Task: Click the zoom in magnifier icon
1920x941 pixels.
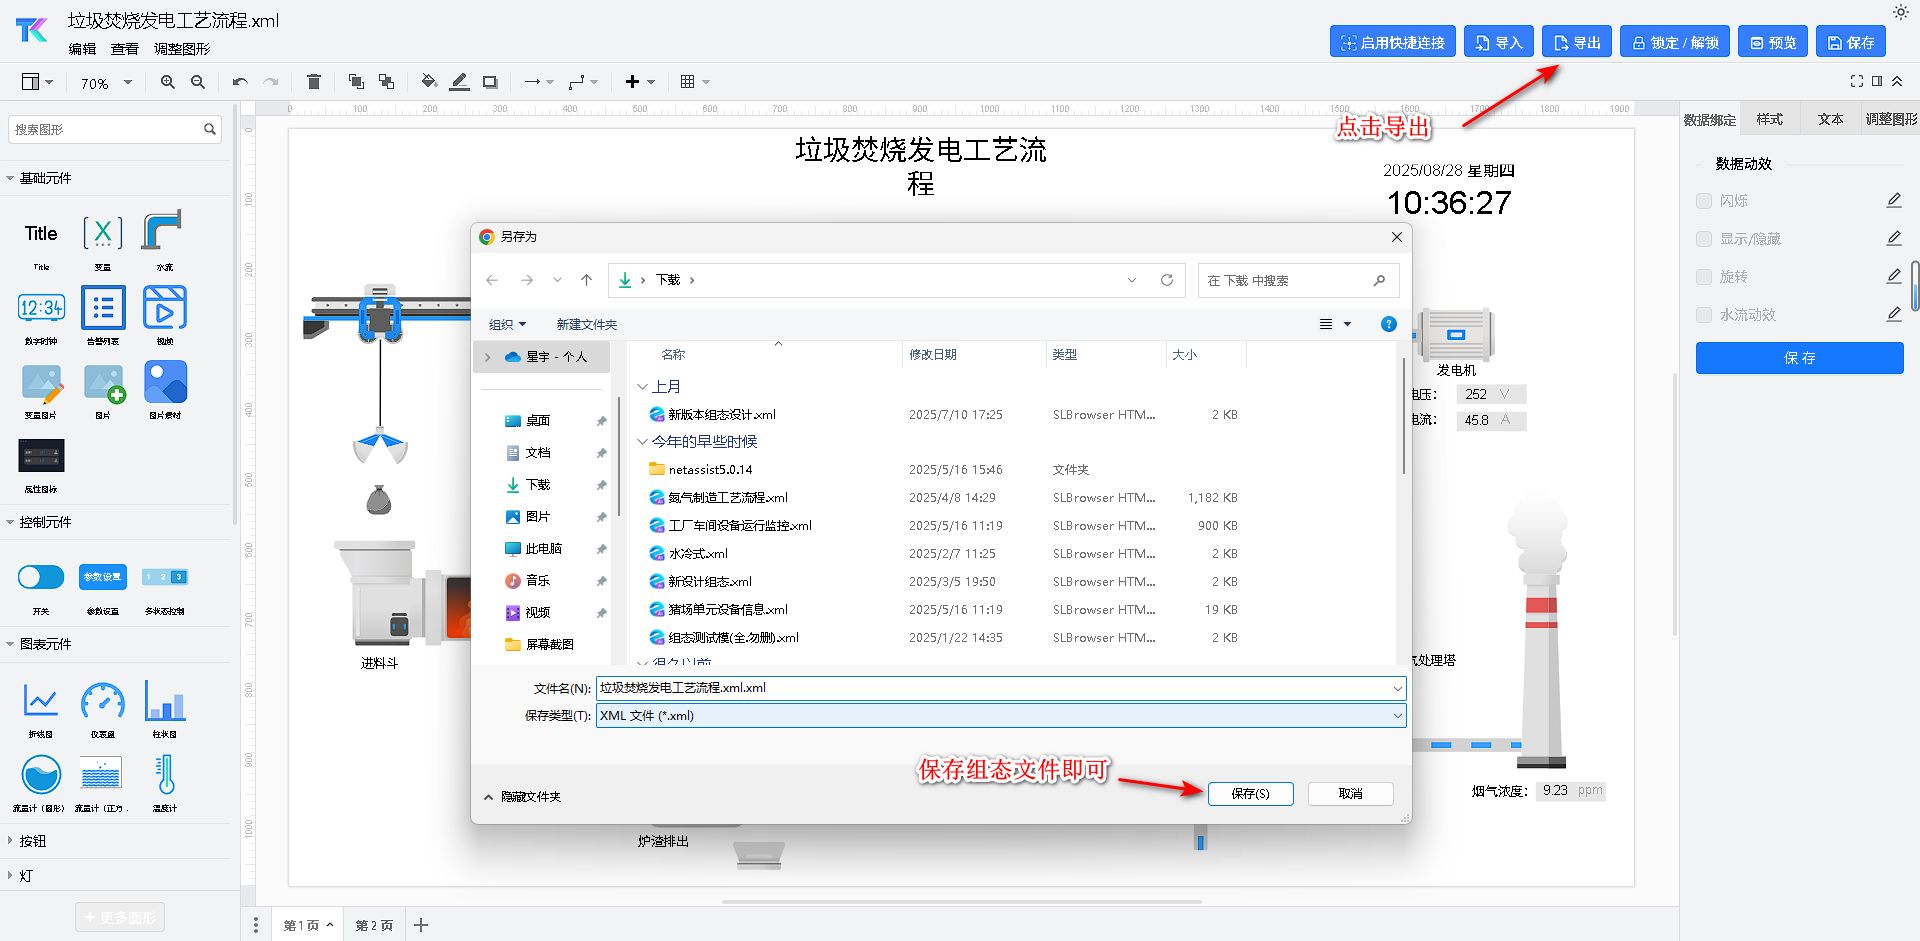Action: 168,82
